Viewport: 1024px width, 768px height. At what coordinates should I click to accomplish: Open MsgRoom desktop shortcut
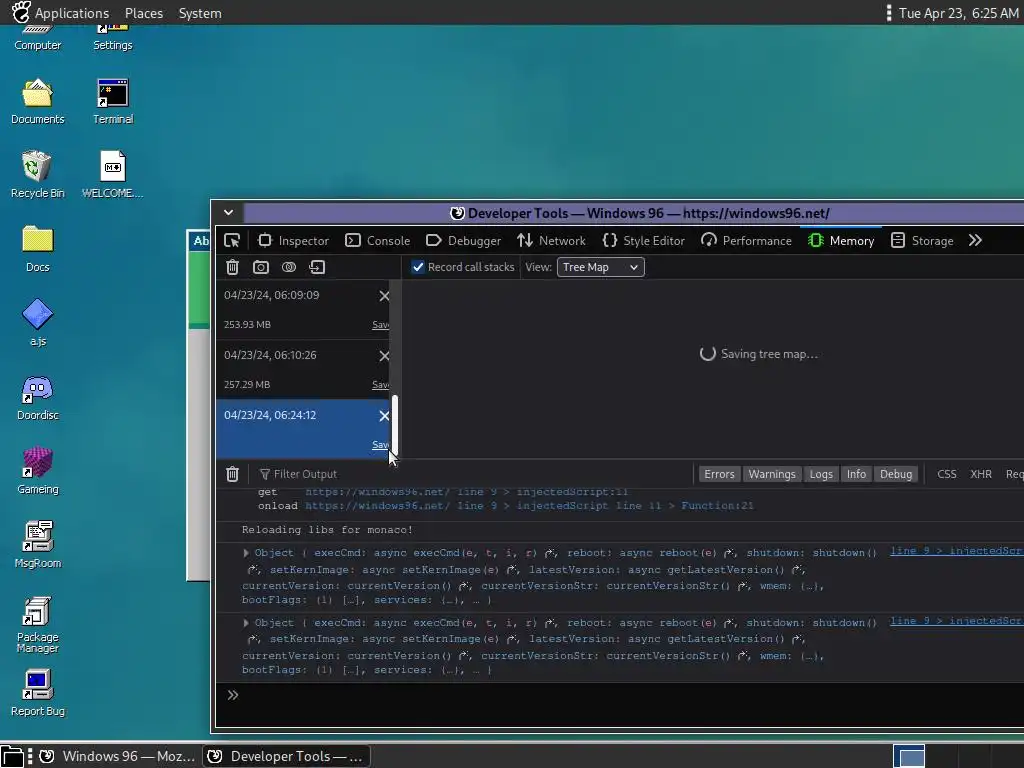coord(38,545)
